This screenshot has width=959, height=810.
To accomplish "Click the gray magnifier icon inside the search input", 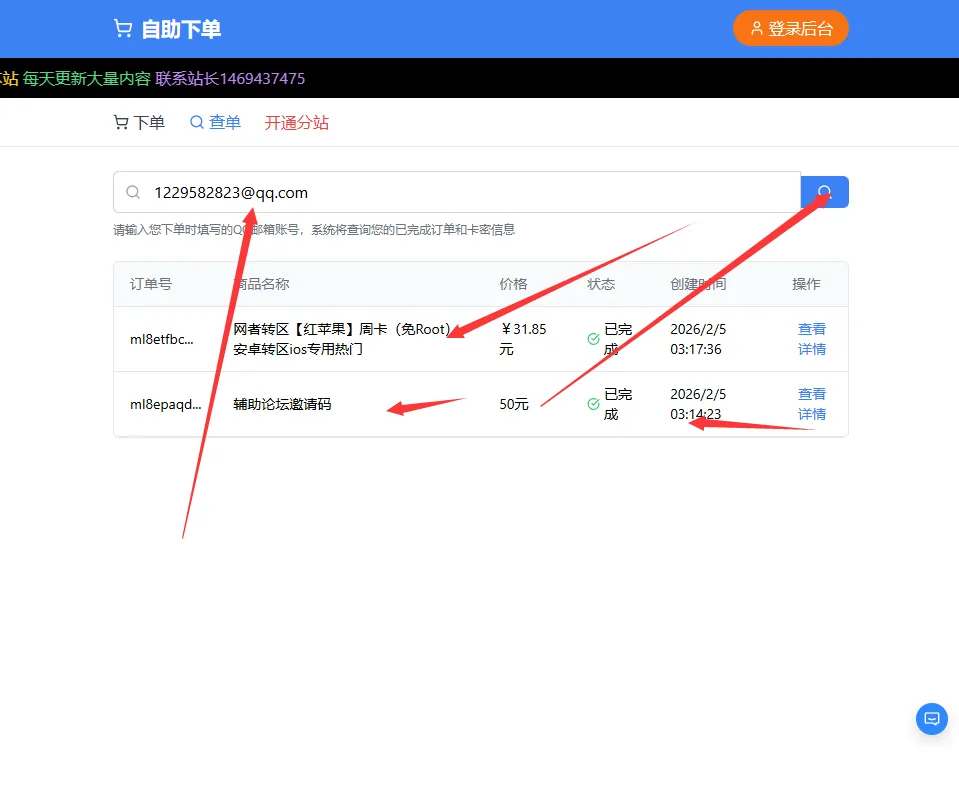I will click(131, 192).
